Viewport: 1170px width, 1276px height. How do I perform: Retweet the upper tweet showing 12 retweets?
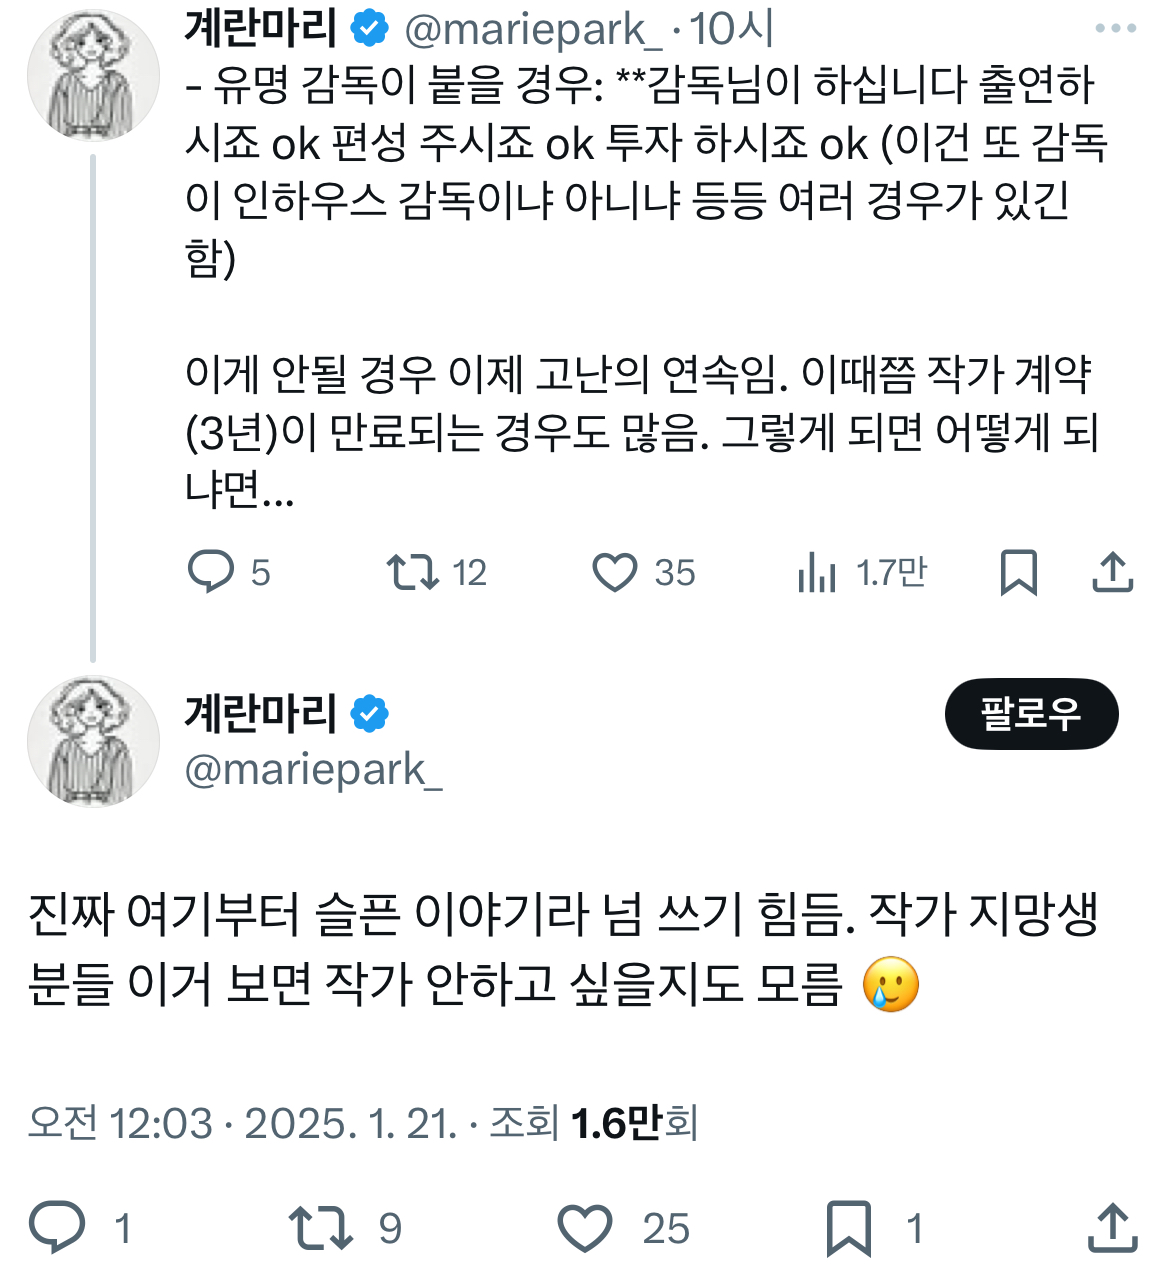coord(413,572)
